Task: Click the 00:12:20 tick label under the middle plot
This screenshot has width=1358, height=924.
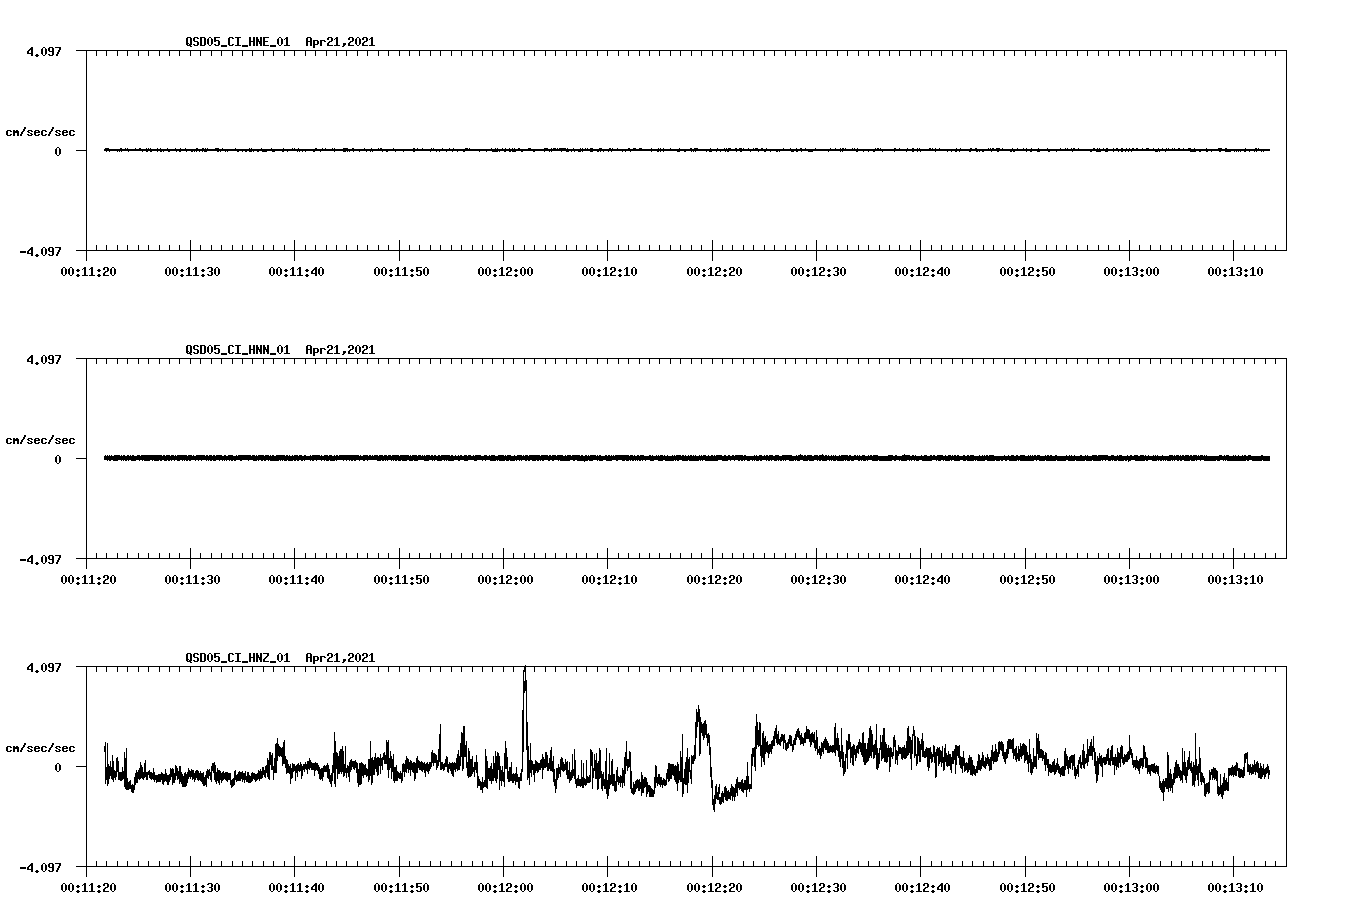Action: (715, 577)
